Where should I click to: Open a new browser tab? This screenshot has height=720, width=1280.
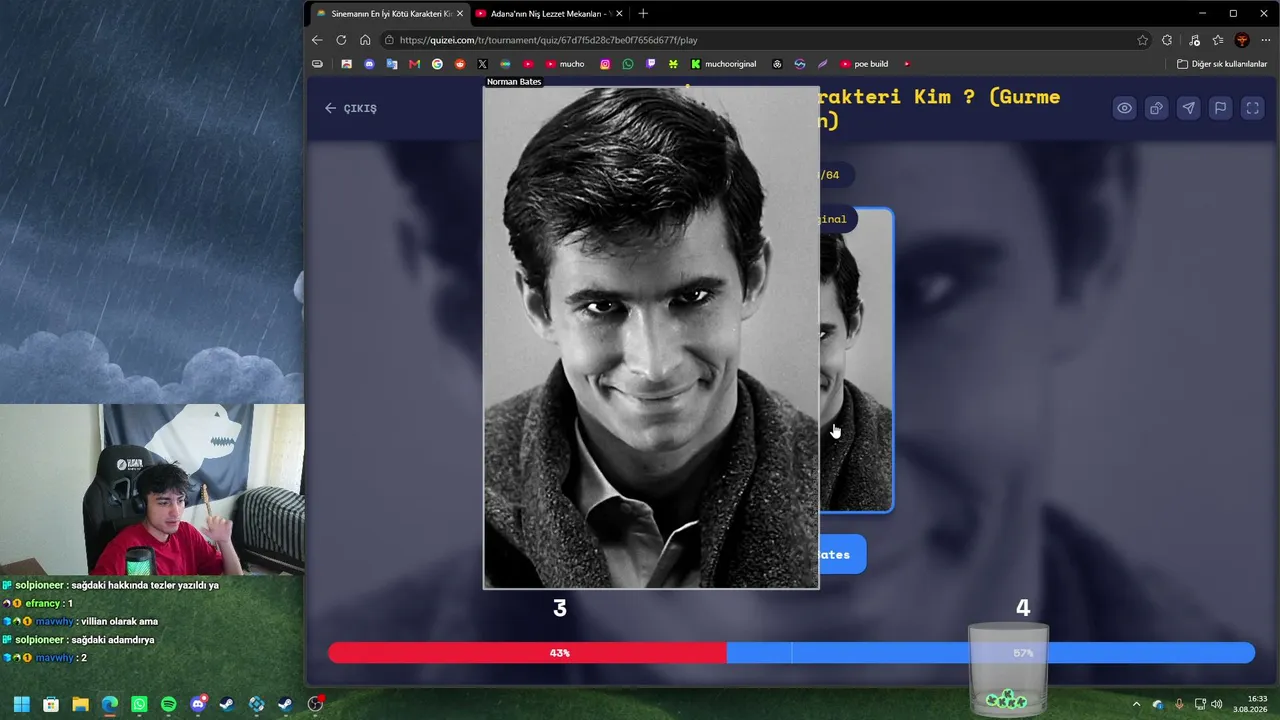(x=643, y=13)
